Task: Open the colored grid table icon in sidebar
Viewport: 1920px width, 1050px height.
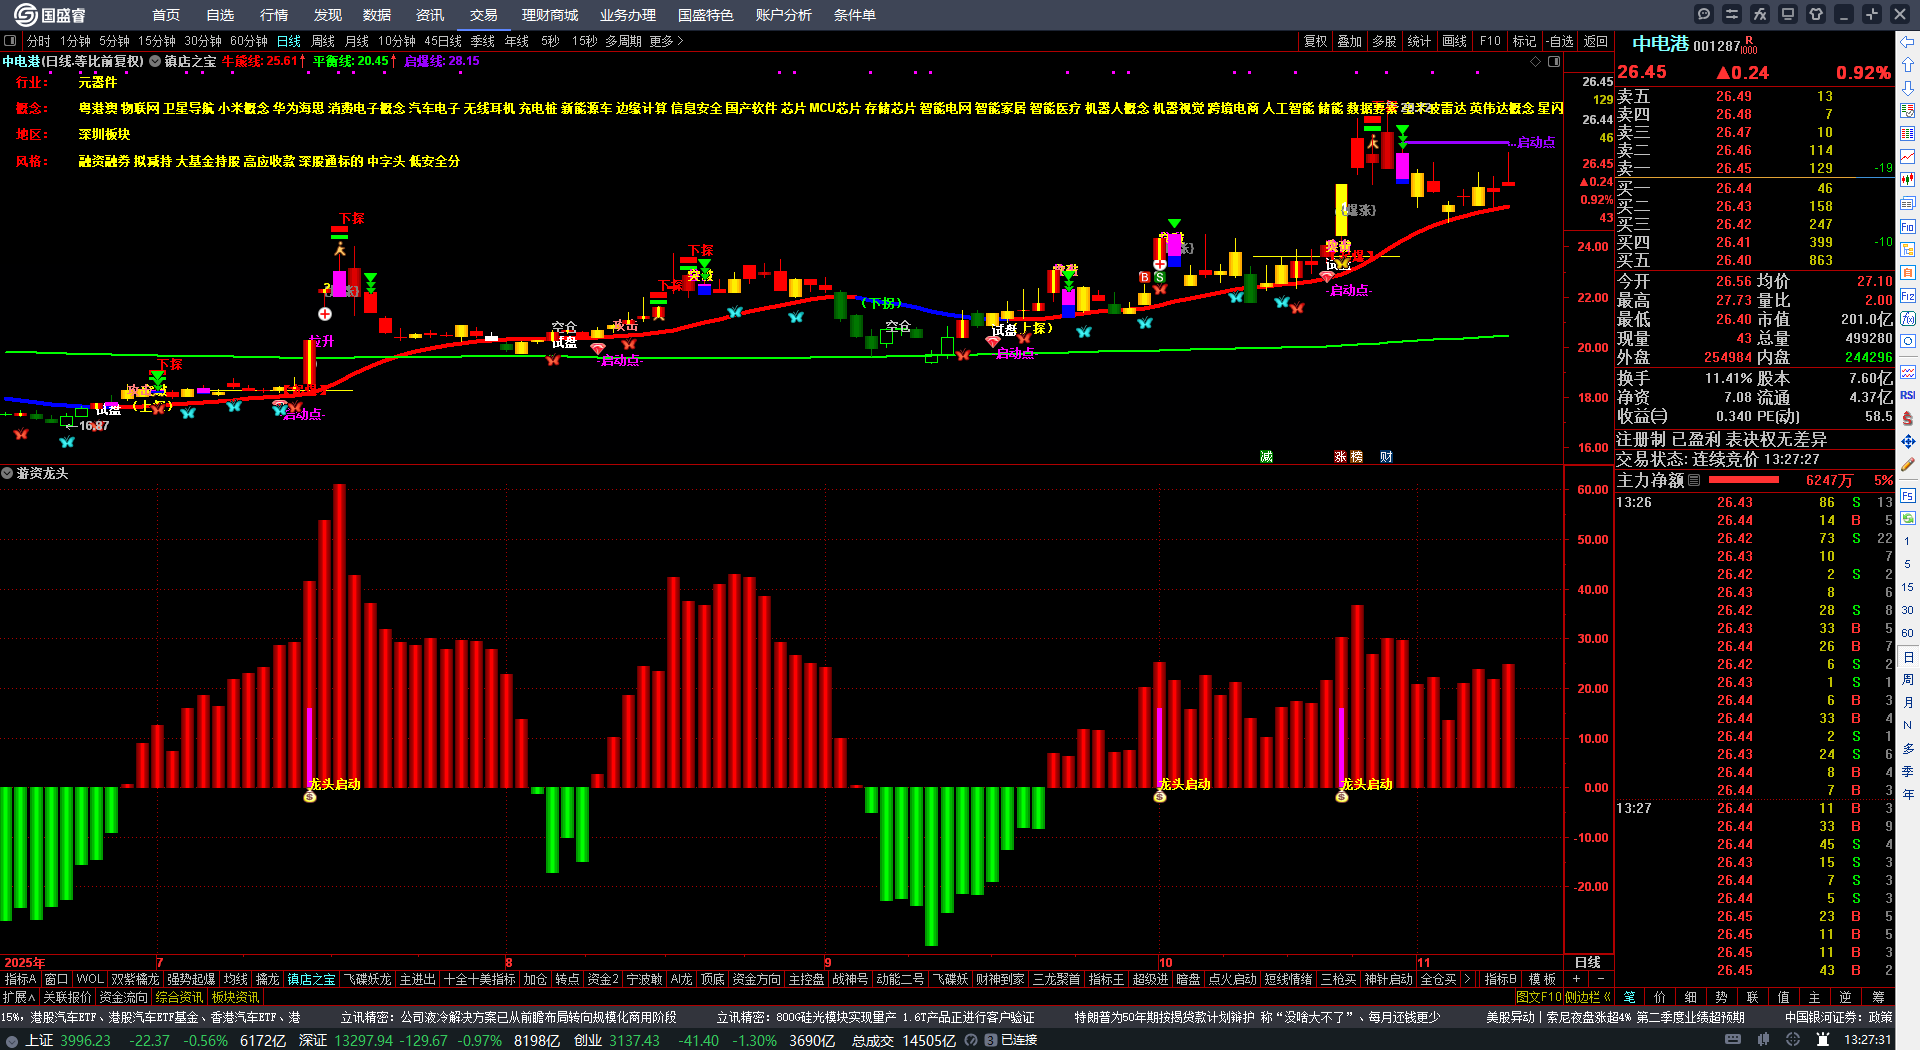Action: (1908, 133)
